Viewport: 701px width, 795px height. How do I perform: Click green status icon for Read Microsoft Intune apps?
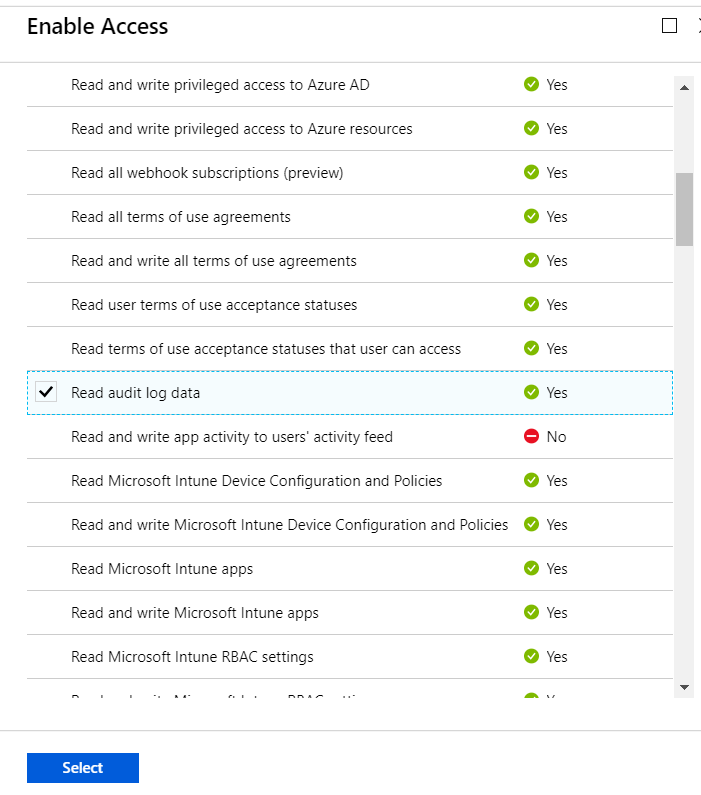click(532, 569)
